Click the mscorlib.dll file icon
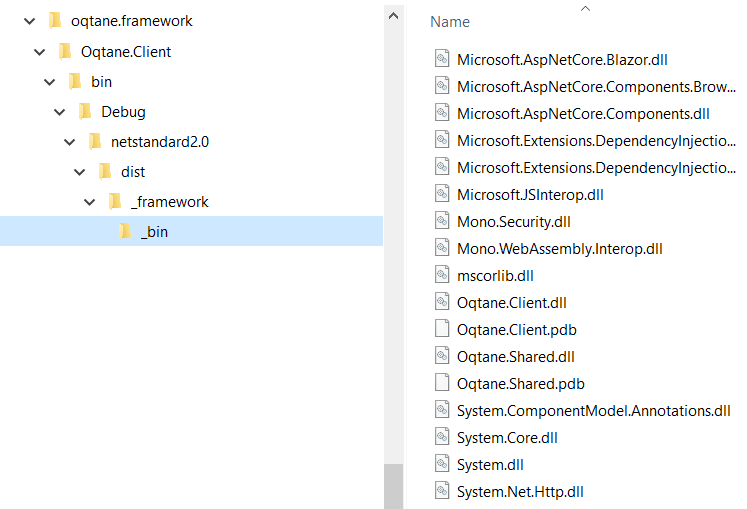 point(442,275)
